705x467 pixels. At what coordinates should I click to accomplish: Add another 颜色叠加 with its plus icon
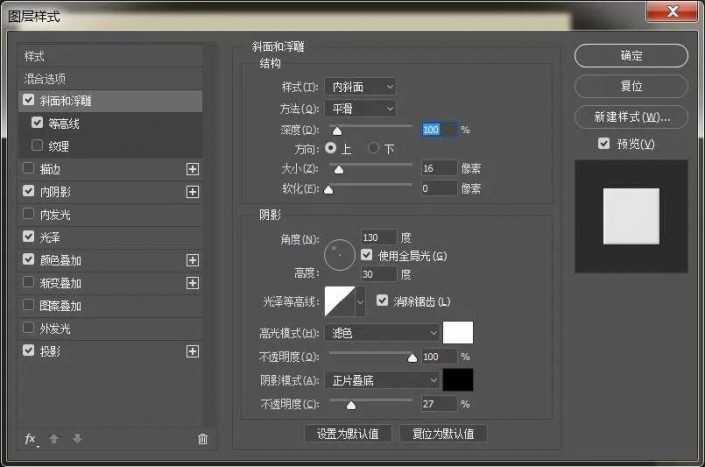(x=193, y=260)
